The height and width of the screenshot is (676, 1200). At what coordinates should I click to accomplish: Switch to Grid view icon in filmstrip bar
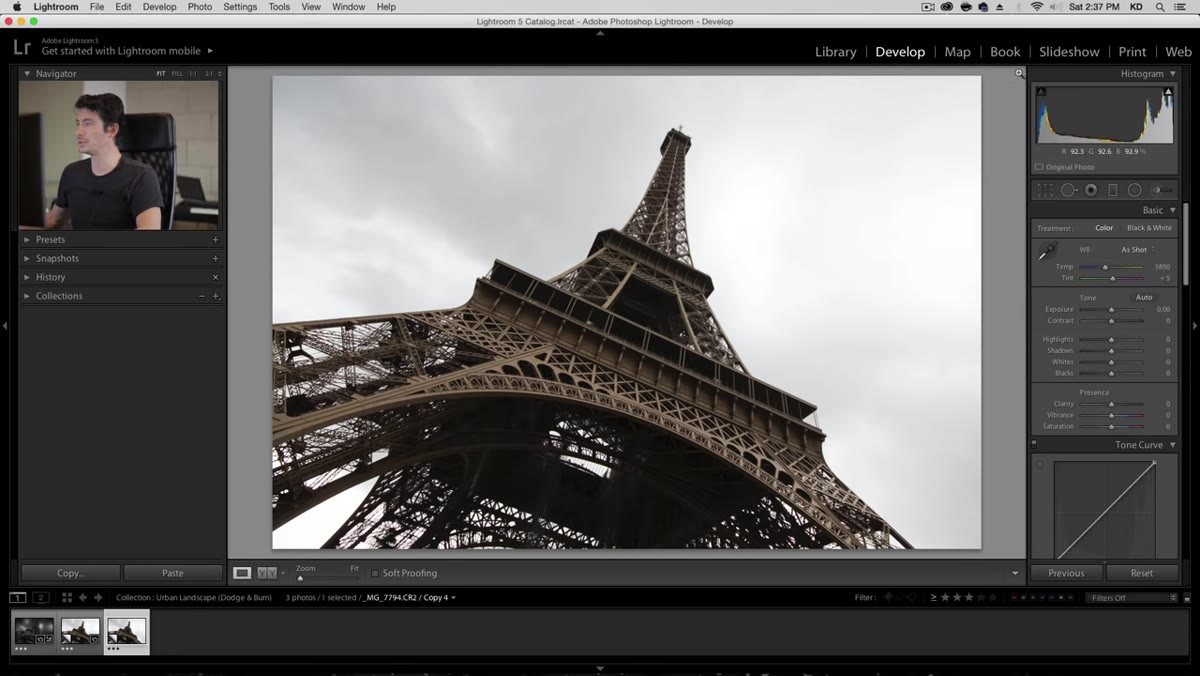tap(67, 597)
